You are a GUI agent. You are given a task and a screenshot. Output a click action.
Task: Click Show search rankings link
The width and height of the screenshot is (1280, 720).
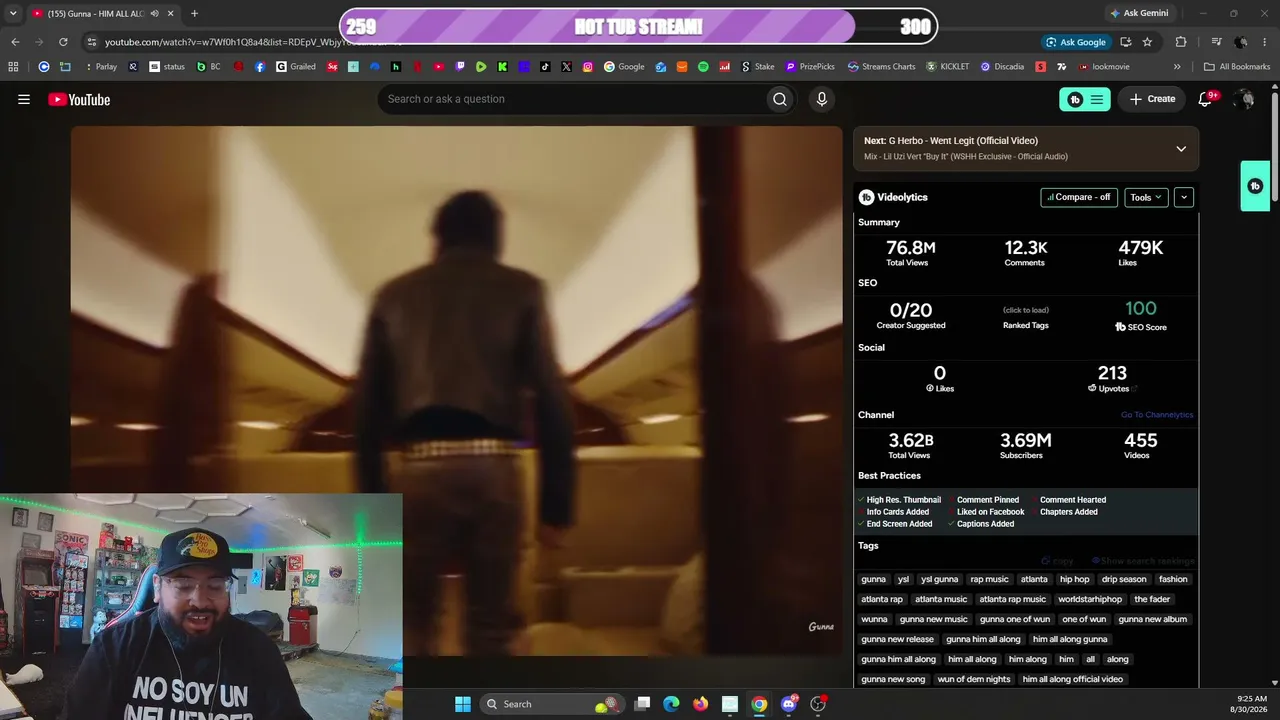1143,561
